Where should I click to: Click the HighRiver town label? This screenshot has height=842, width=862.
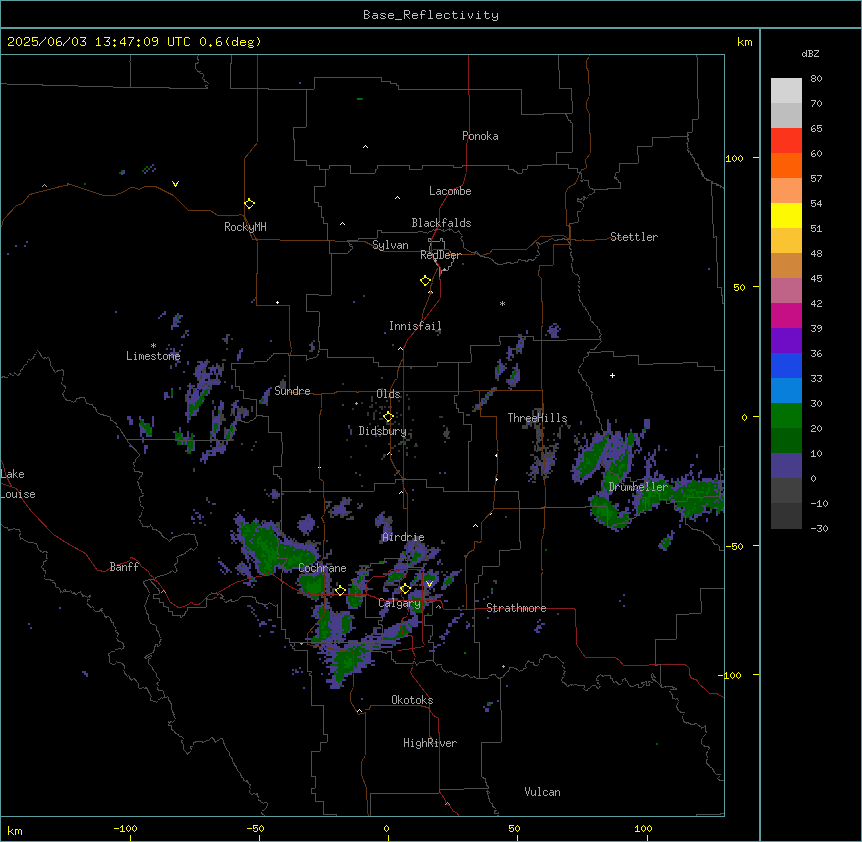click(430, 743)
